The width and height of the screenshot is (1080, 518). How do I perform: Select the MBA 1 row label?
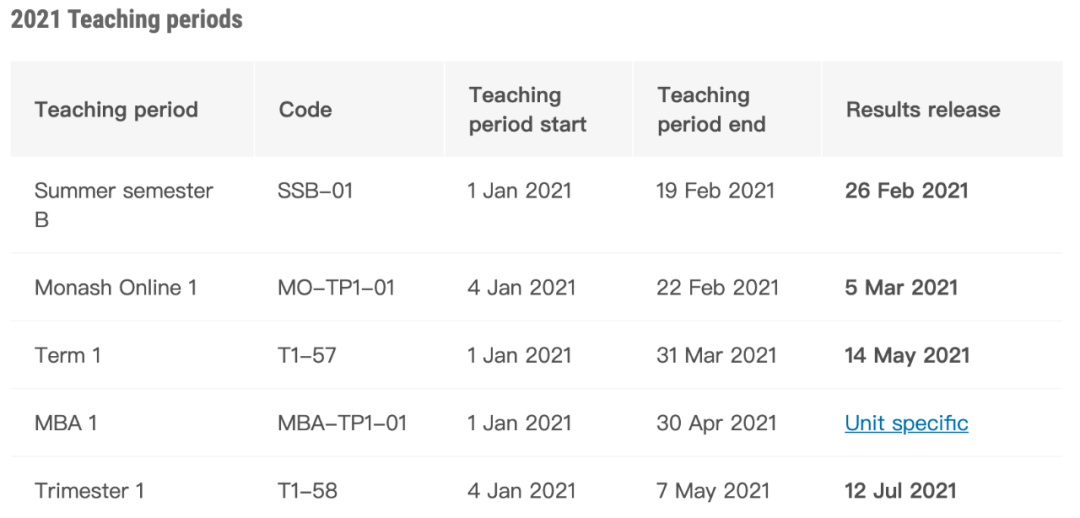point(65,423)
